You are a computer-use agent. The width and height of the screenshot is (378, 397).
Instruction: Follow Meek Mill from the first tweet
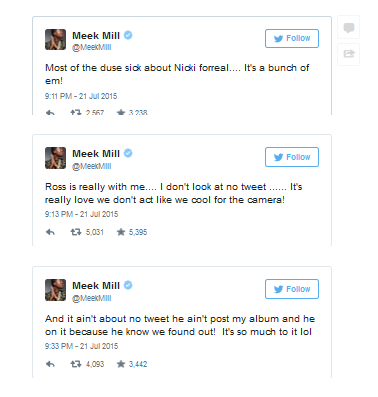292,38
